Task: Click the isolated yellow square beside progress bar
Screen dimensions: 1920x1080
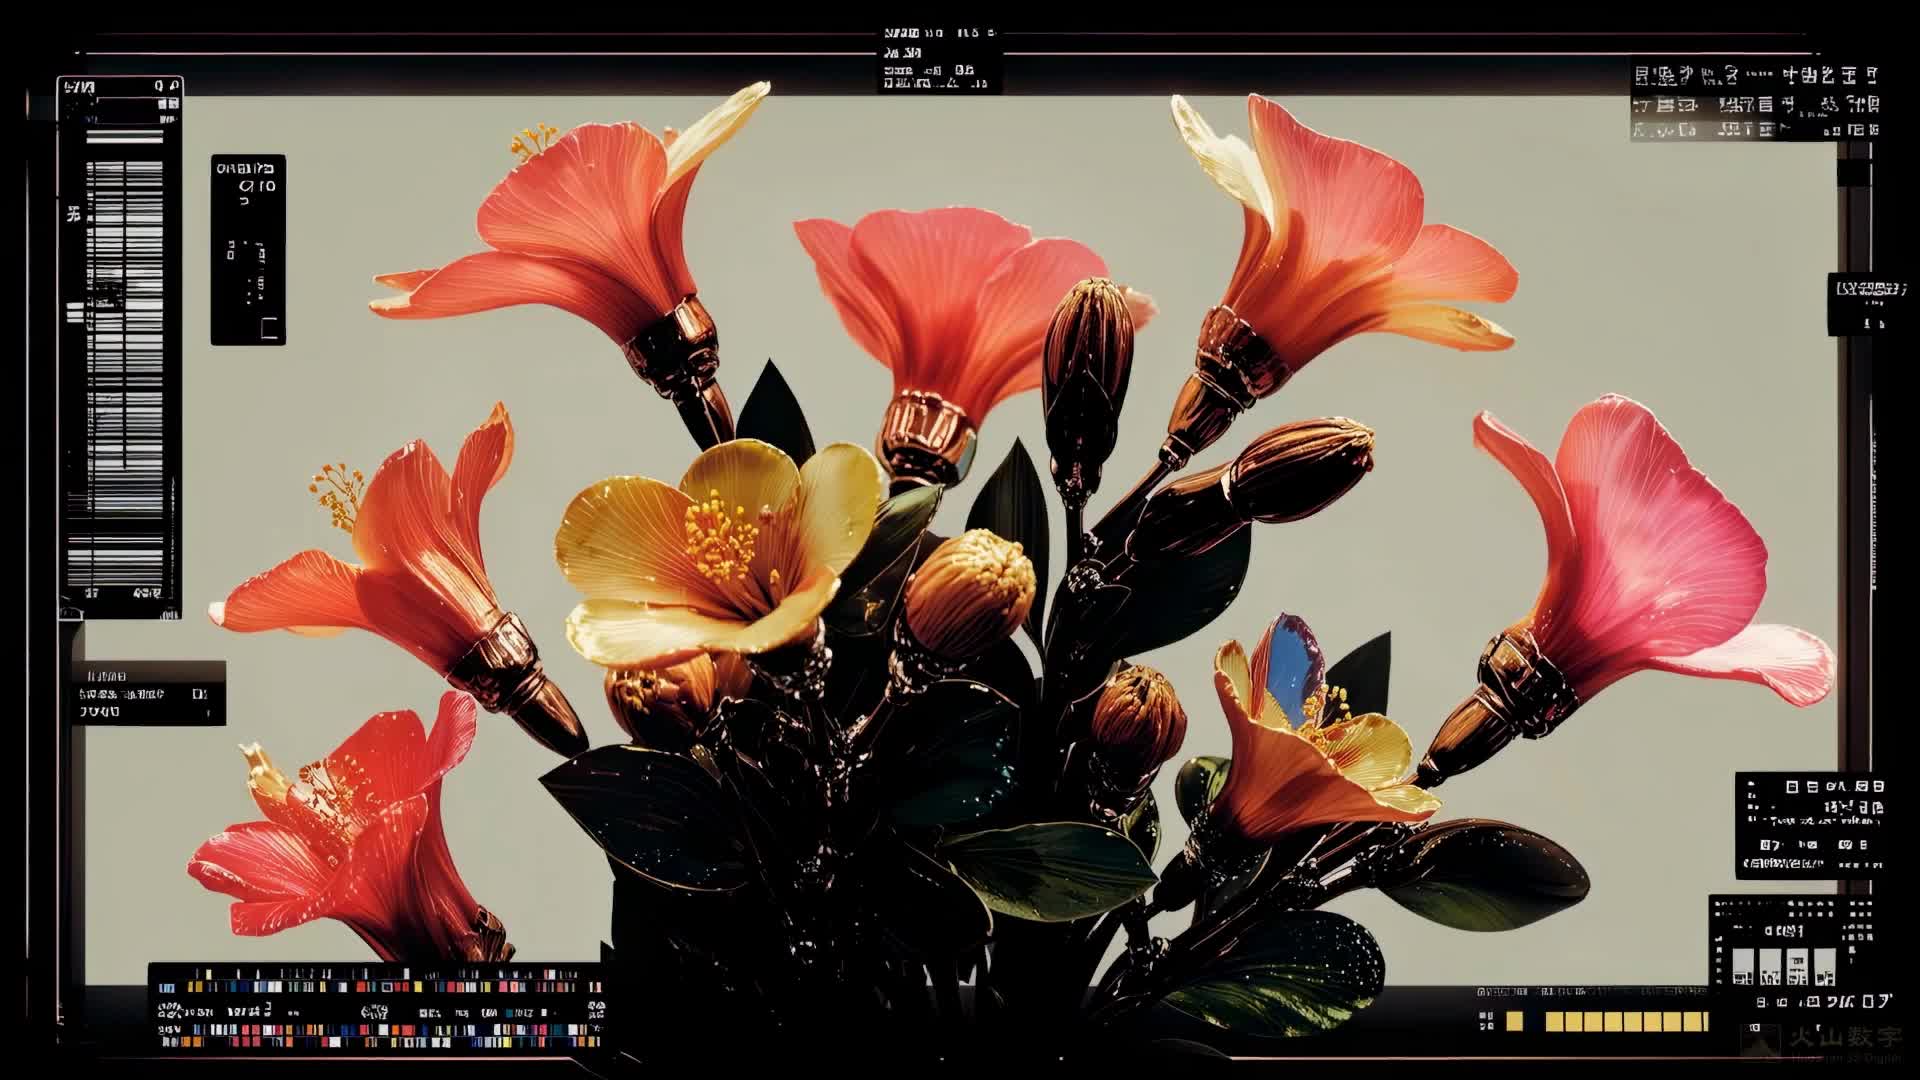Action: pos(1515,1021)
